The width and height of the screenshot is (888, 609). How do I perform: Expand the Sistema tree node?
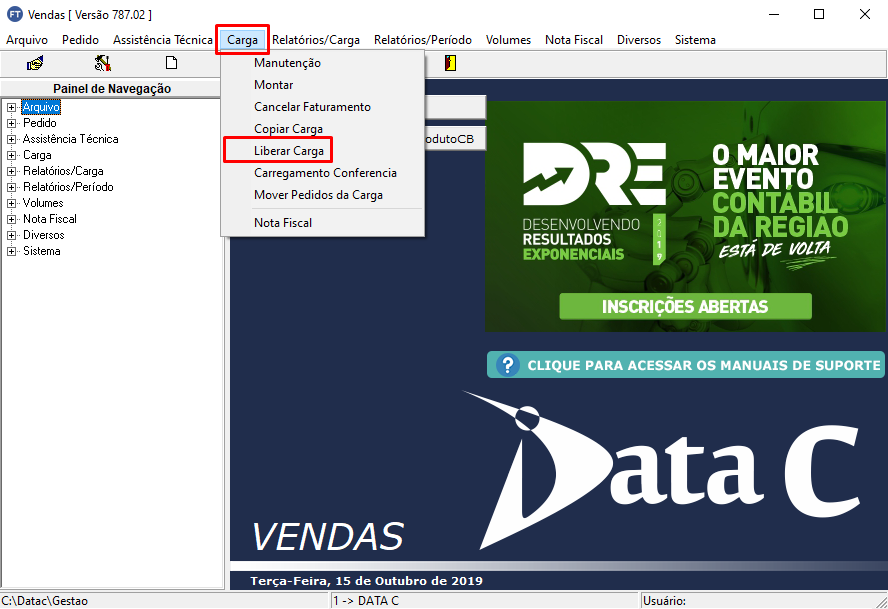pos(11,251)
